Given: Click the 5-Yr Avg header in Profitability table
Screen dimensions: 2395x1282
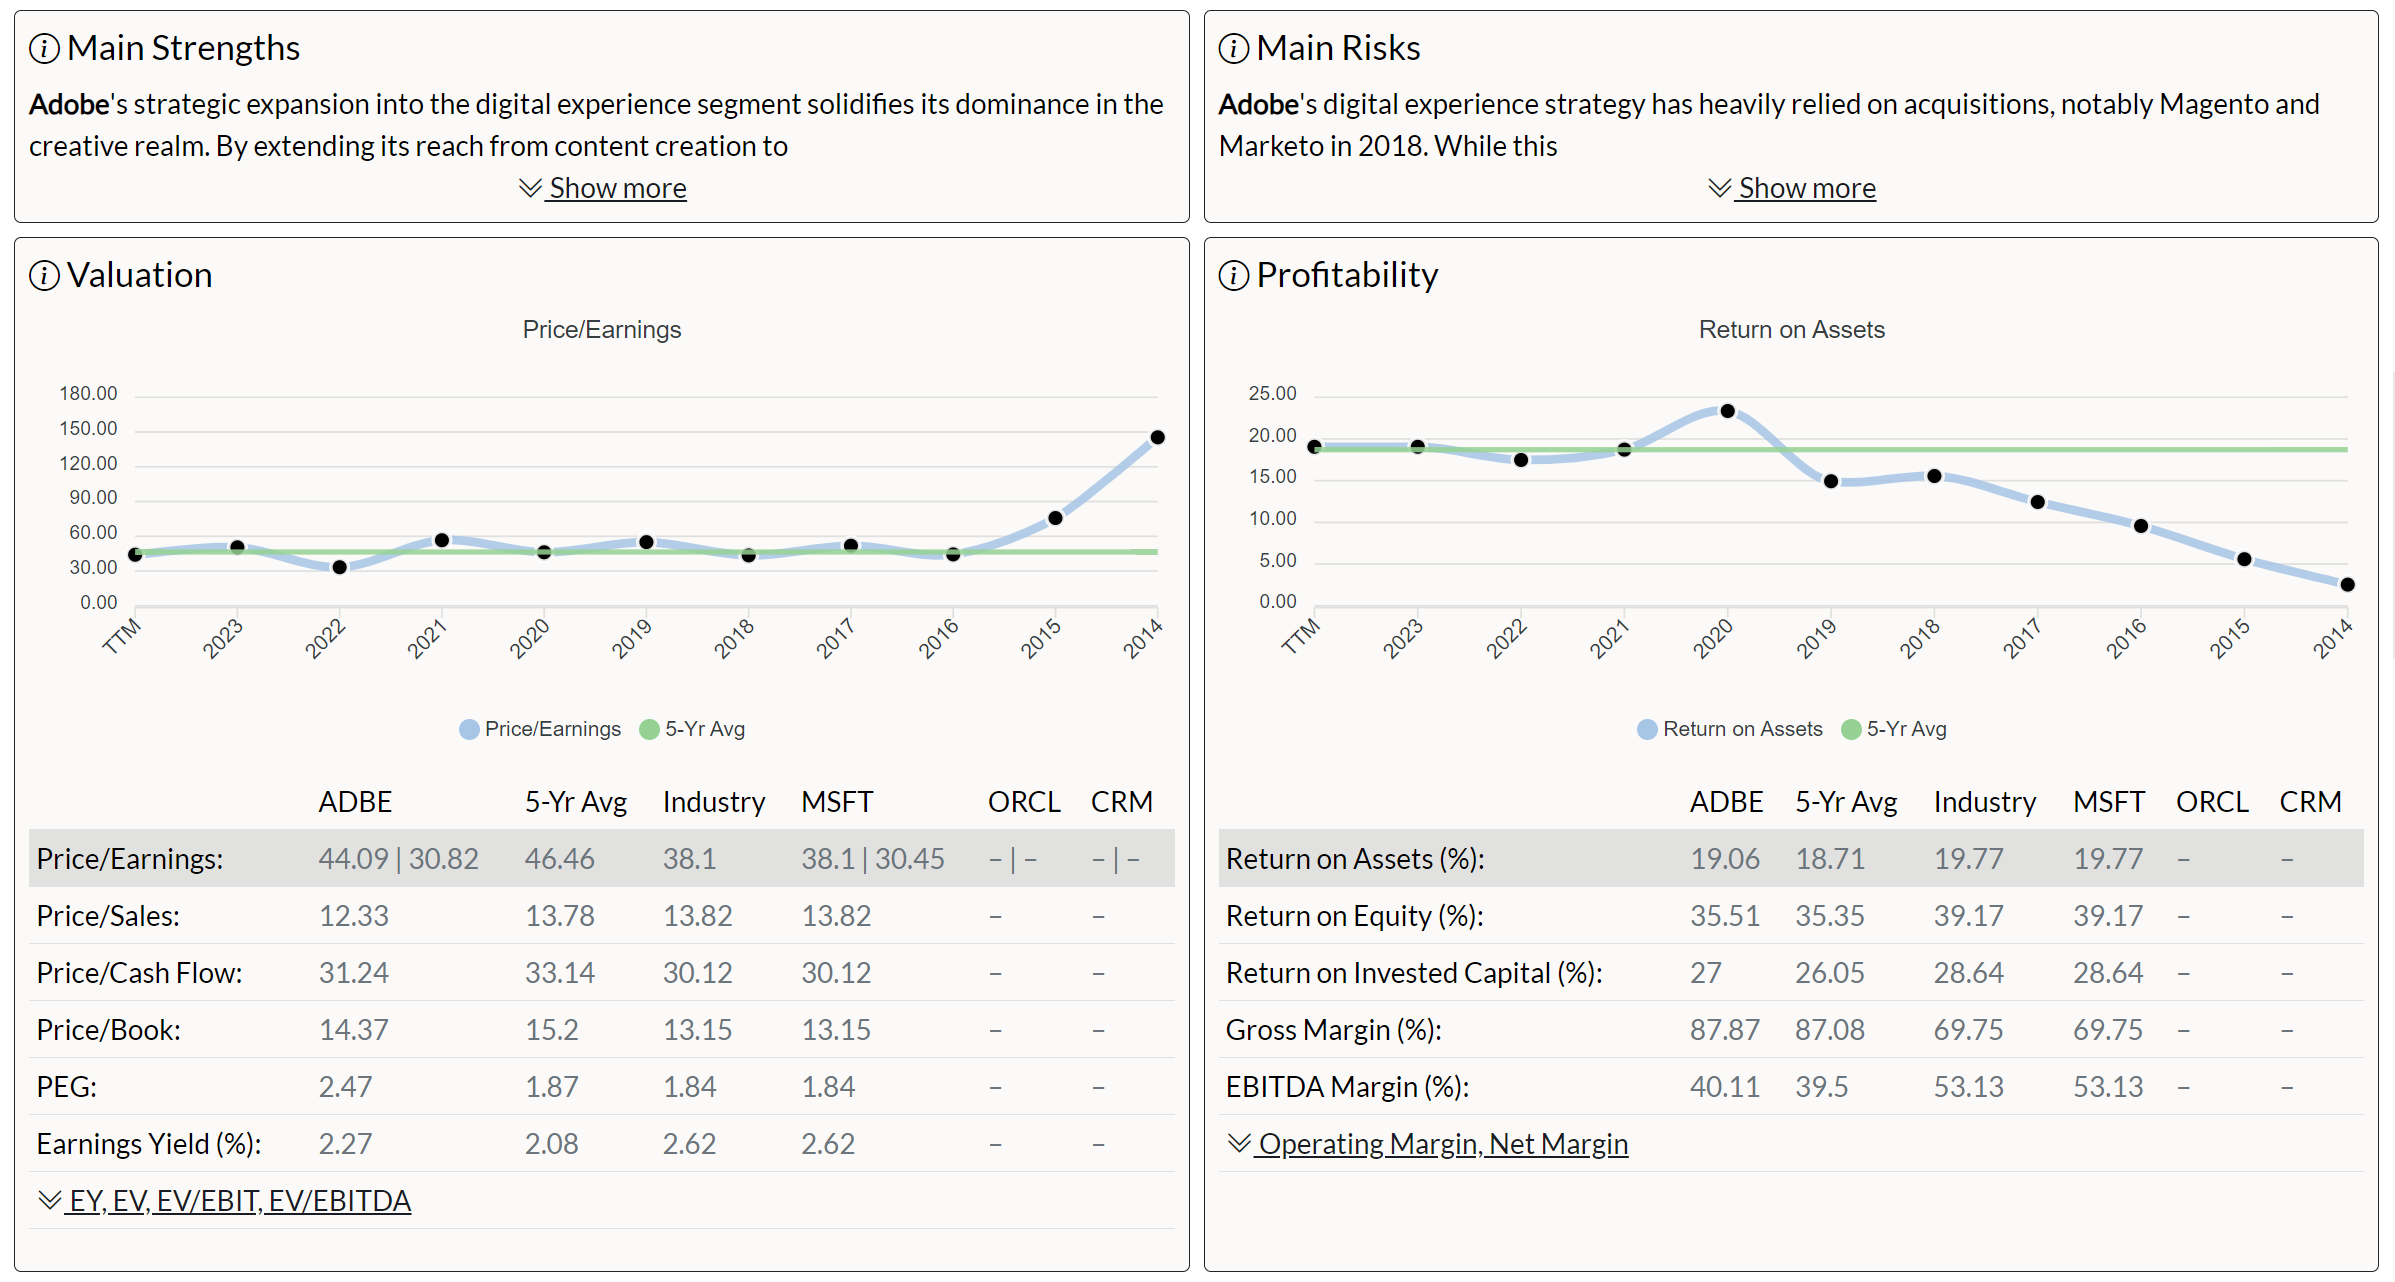Looking at the screenshot, I should (x=1846, y=801).
